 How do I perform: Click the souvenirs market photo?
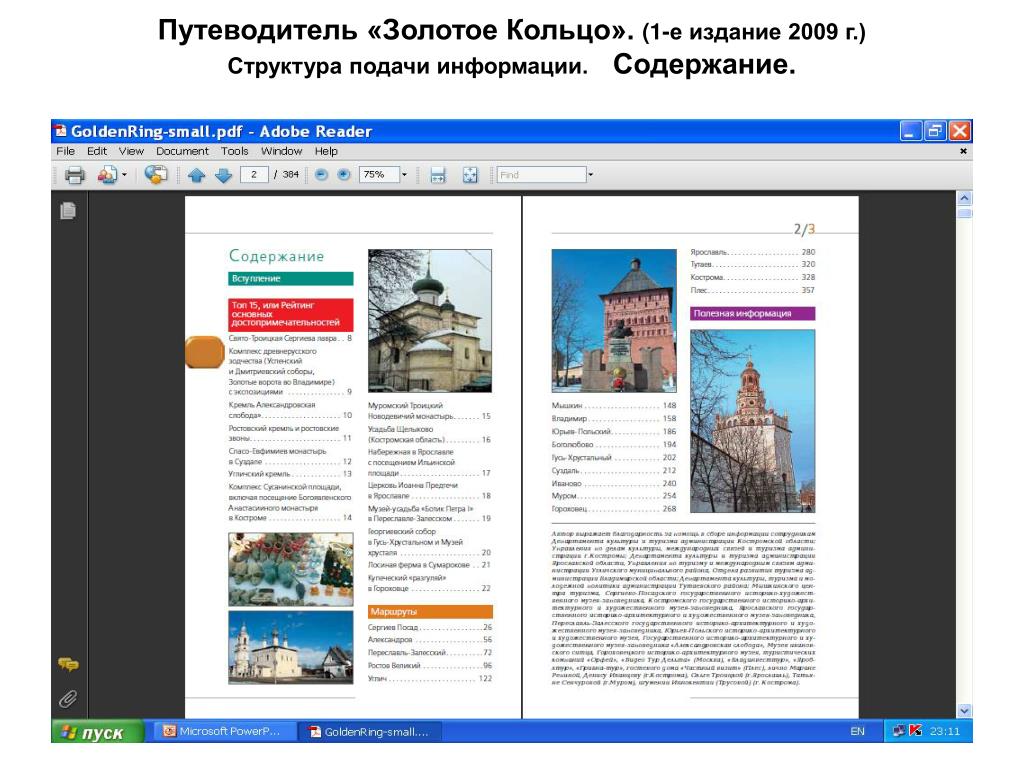[x=291, y=569]
